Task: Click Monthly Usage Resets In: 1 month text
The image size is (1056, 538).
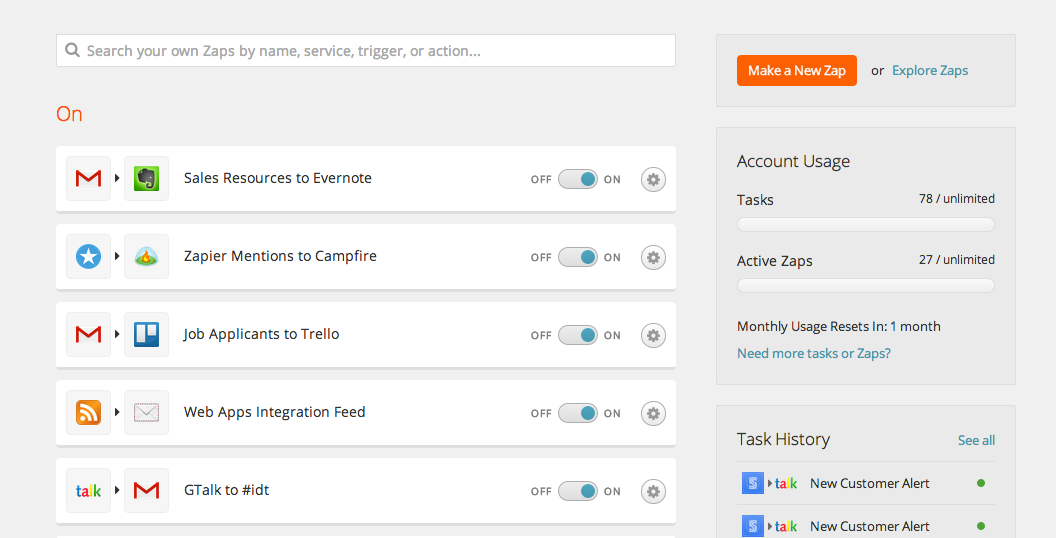Action: click(x=838, y=327)
